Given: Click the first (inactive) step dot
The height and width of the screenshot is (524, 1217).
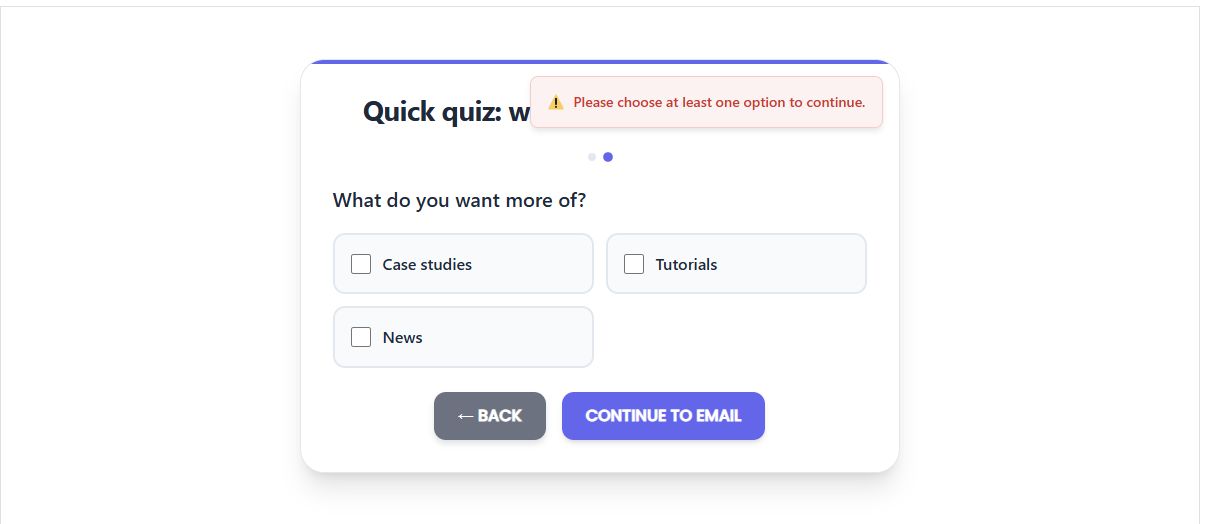Looking at the screenshot, I should 592,157.
